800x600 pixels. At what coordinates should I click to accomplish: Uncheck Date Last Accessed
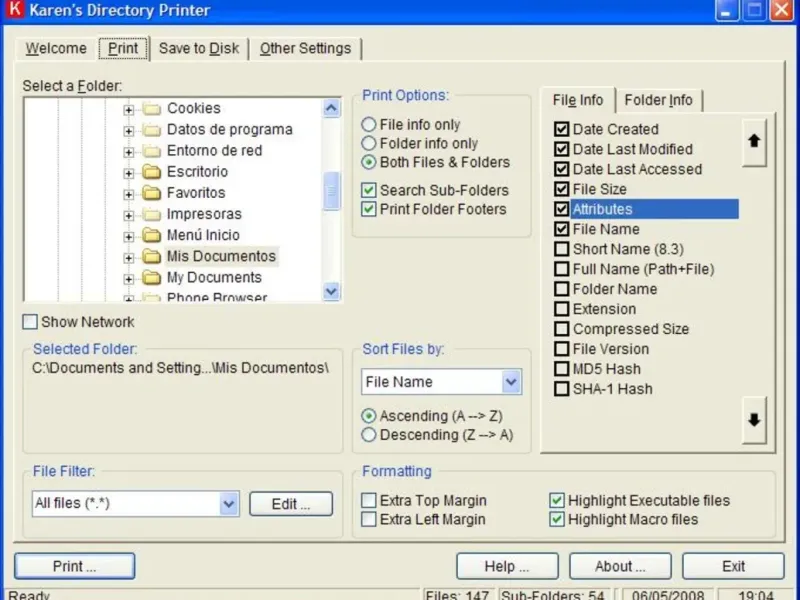(561, 169)
